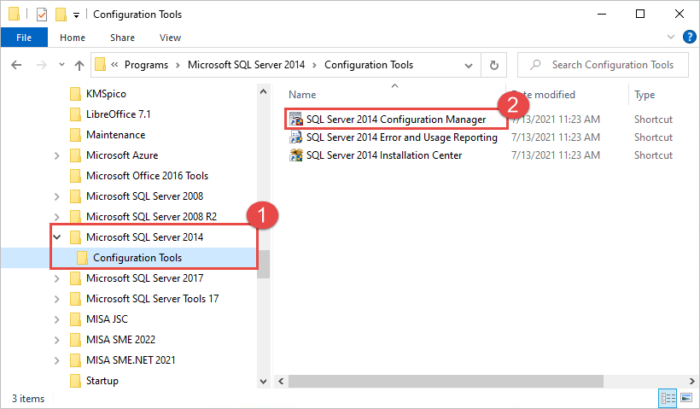Switch to details view button
Viewport: 700px width, 409px height.
tap(668, 399)
